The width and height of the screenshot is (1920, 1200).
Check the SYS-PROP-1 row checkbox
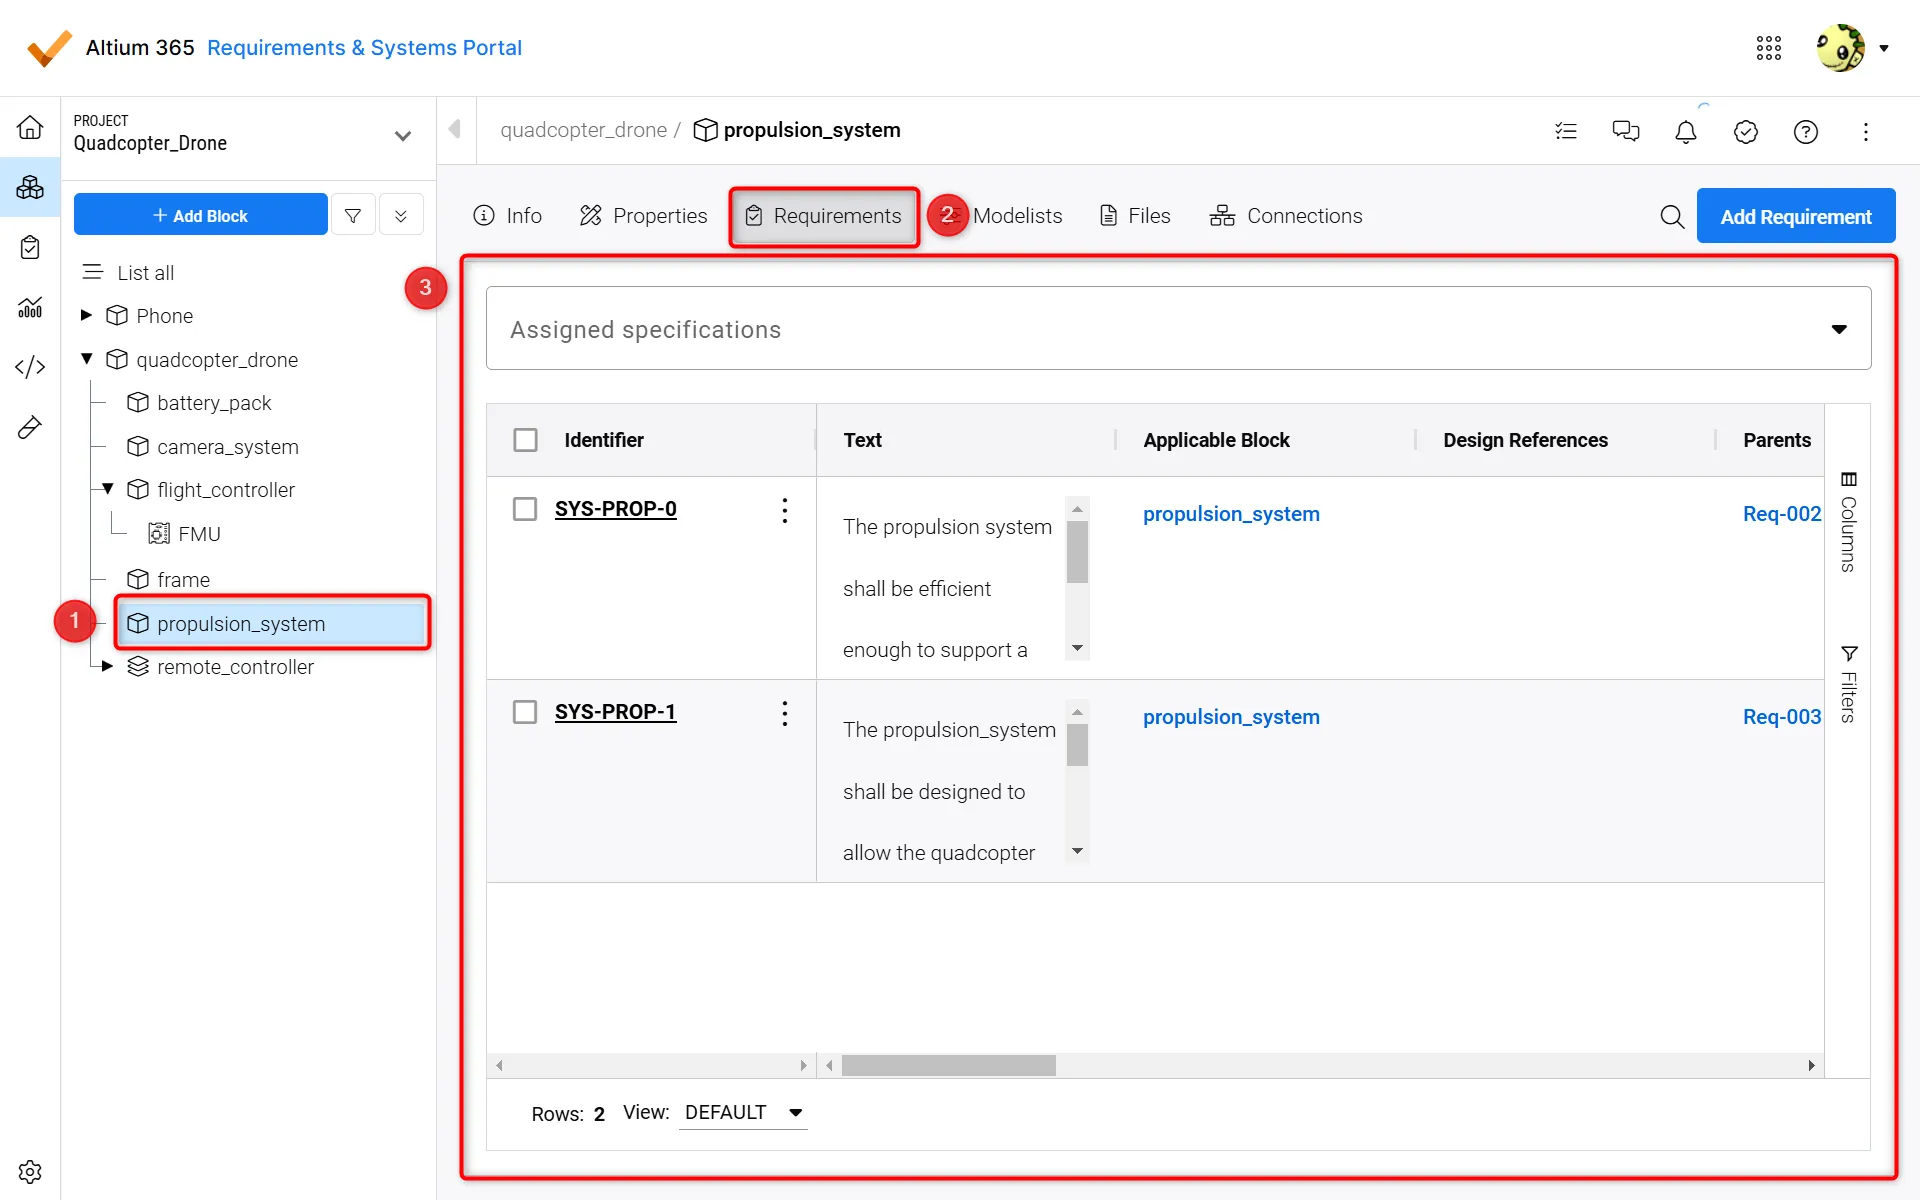pyautogui.click(x=525, y=712)
